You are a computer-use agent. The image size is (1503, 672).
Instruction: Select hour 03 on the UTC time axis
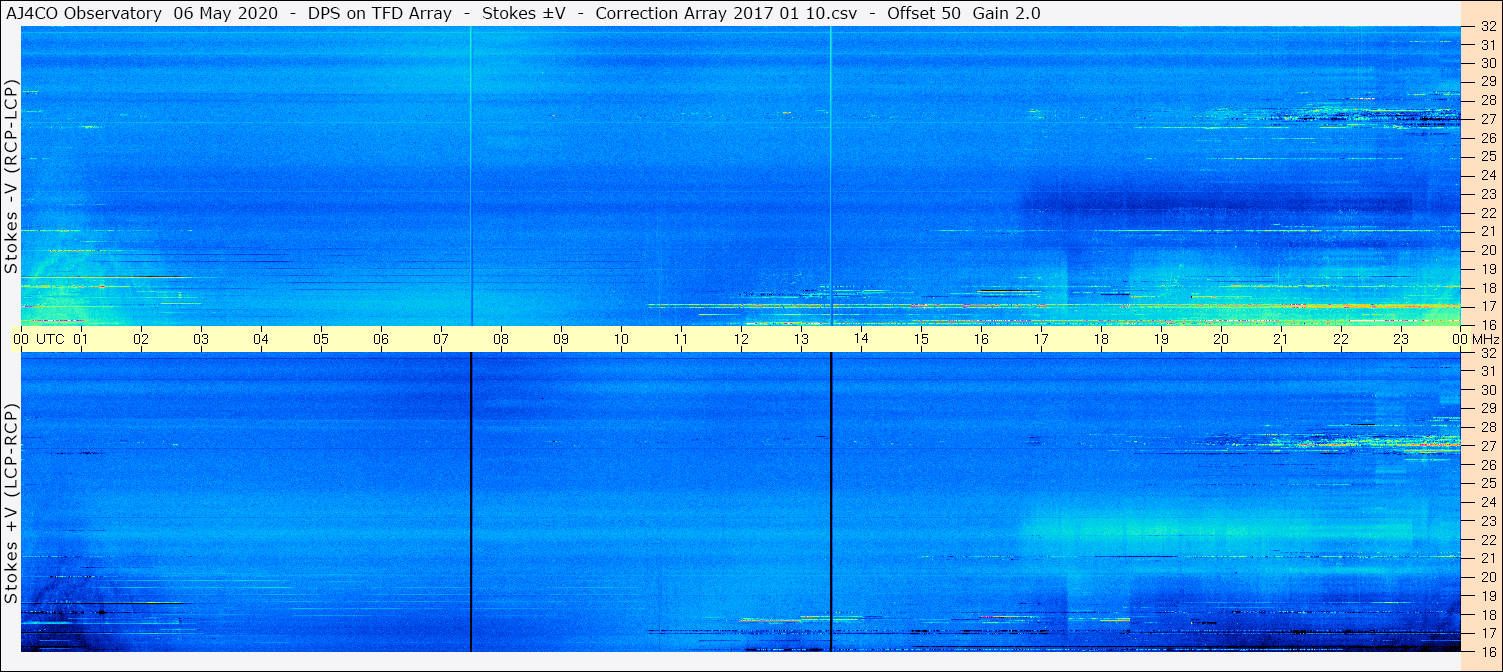201,339
